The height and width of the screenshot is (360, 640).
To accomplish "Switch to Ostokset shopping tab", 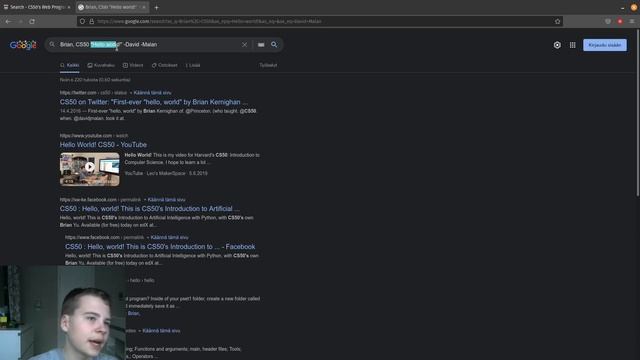I will (x=164, y=65).
